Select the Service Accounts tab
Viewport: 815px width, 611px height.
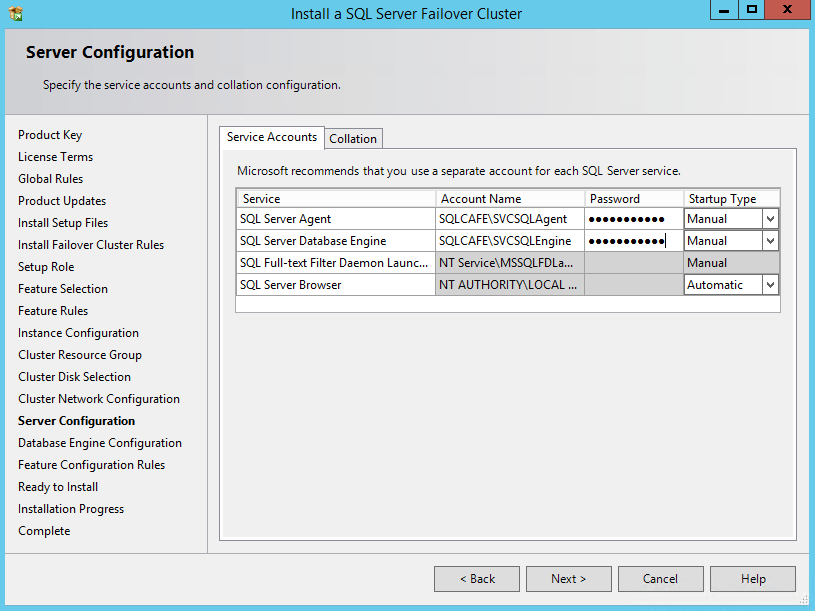tap(272, 137)
